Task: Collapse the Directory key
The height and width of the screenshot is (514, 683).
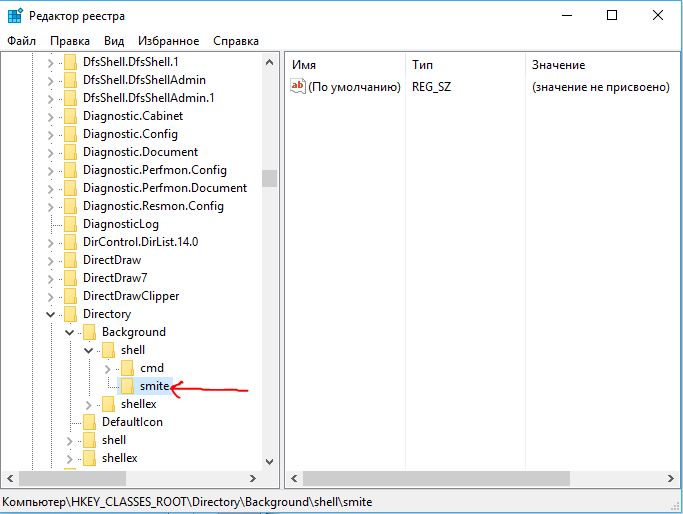Action: [51, 314]
